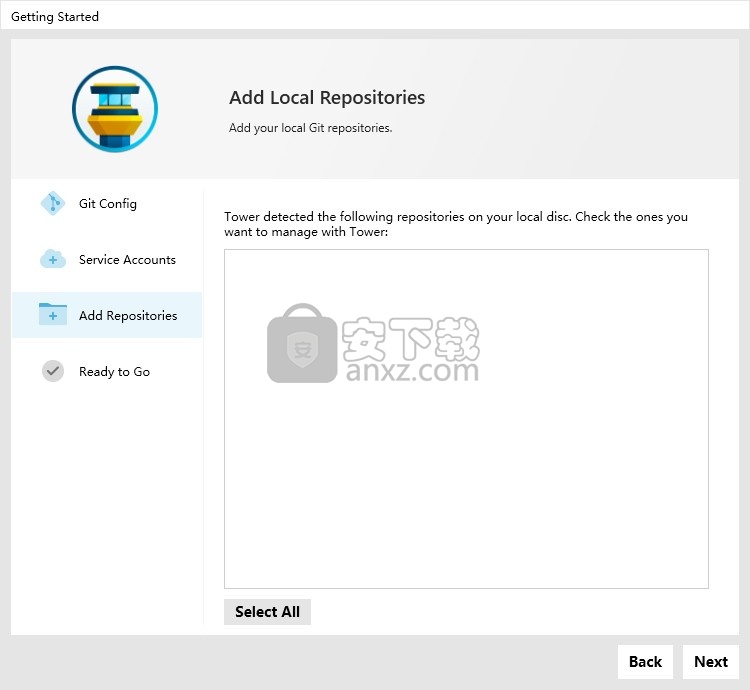Go back with the Back button
Viewport: 750px width, 690px height.
(645, 662)
